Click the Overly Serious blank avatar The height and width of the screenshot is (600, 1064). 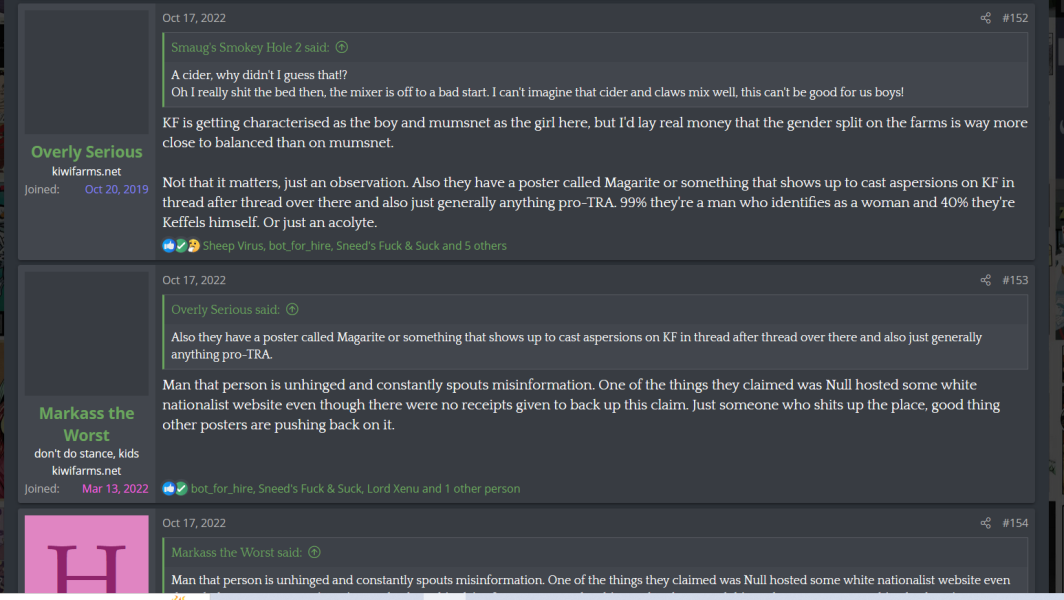pyautogui.click(x=87, y=72)
